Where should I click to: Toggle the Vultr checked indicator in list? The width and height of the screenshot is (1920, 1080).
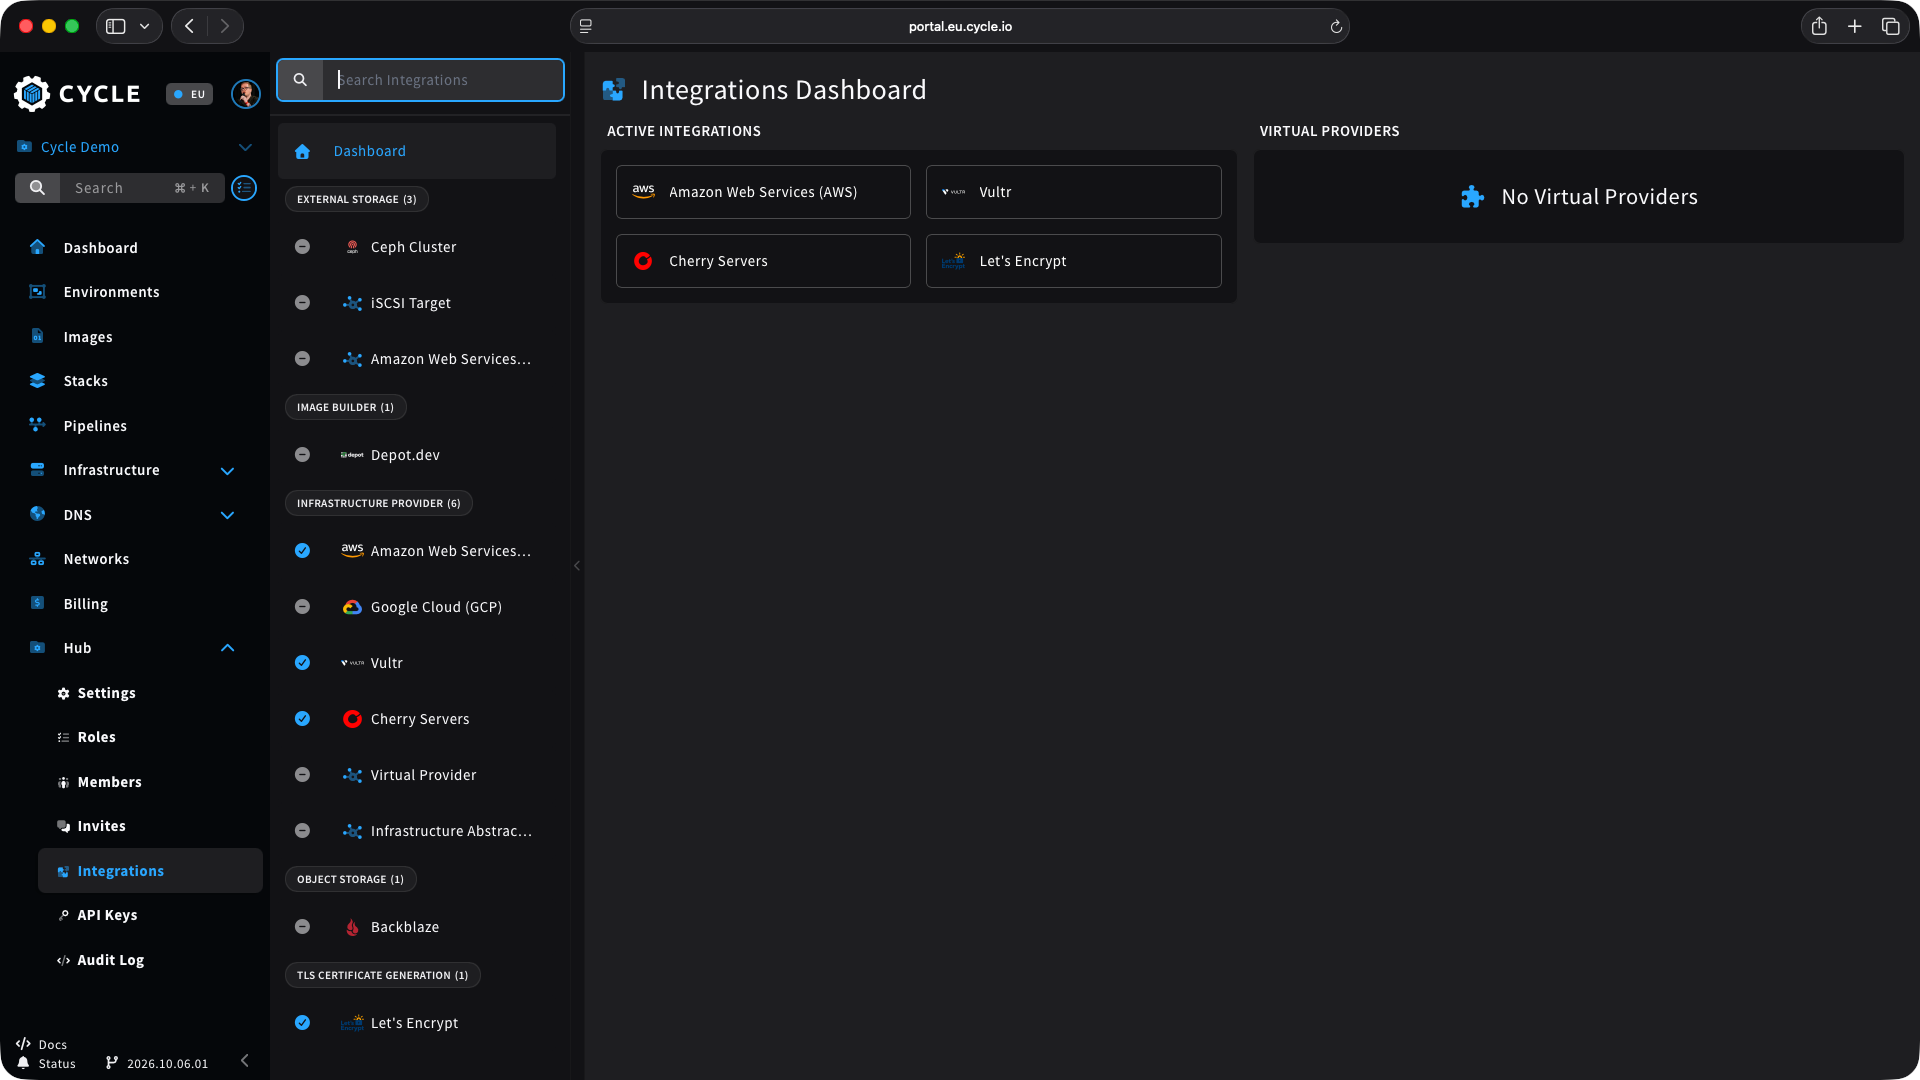click(x=302, y=663)
